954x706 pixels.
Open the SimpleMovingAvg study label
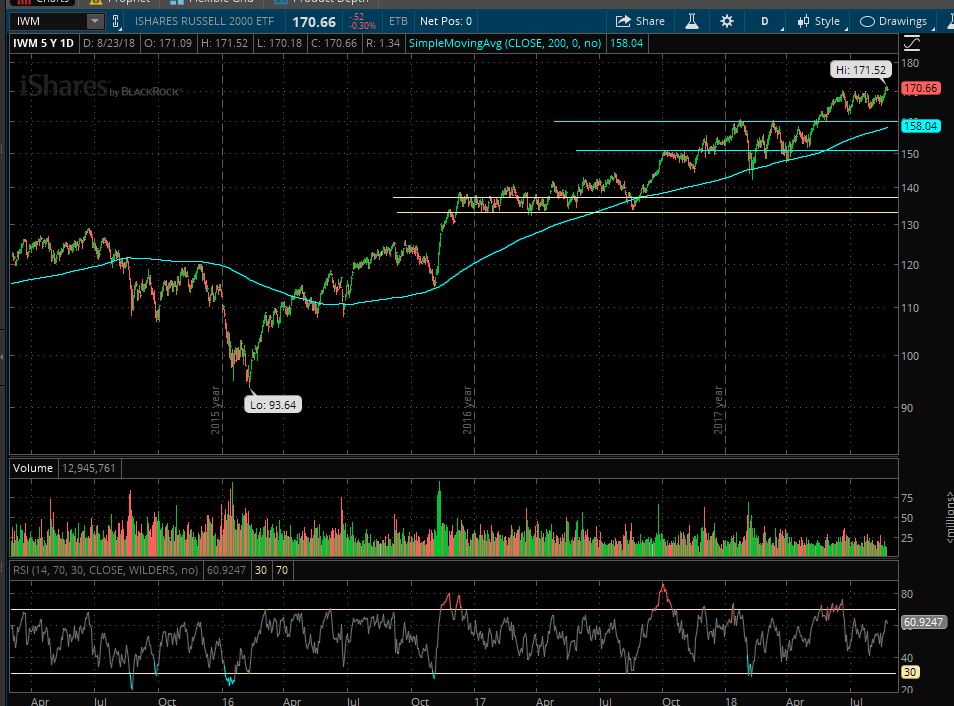[x=505, y=43]
